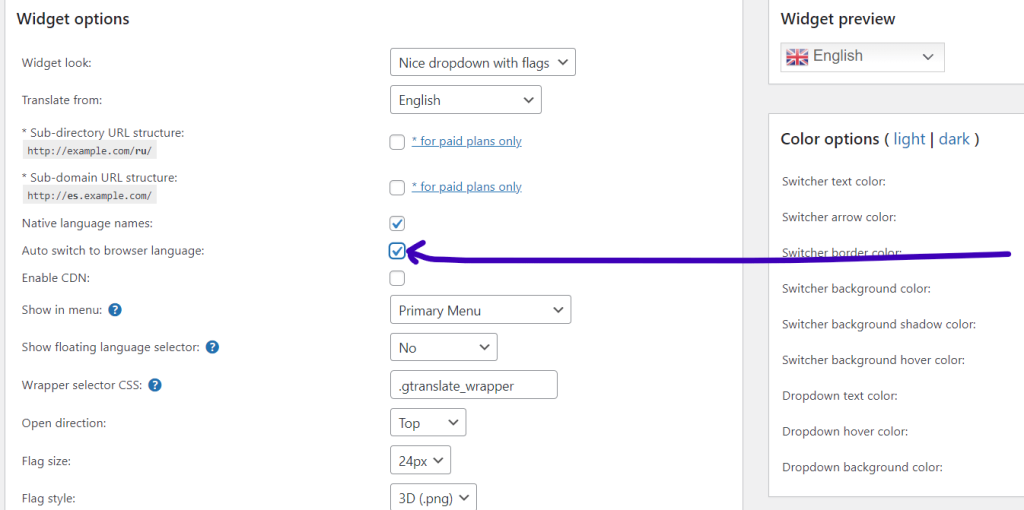This screenshot has width=1024, height=510.
Task: Click Auto switch to browser language label
Action: (x=113, y=250)
